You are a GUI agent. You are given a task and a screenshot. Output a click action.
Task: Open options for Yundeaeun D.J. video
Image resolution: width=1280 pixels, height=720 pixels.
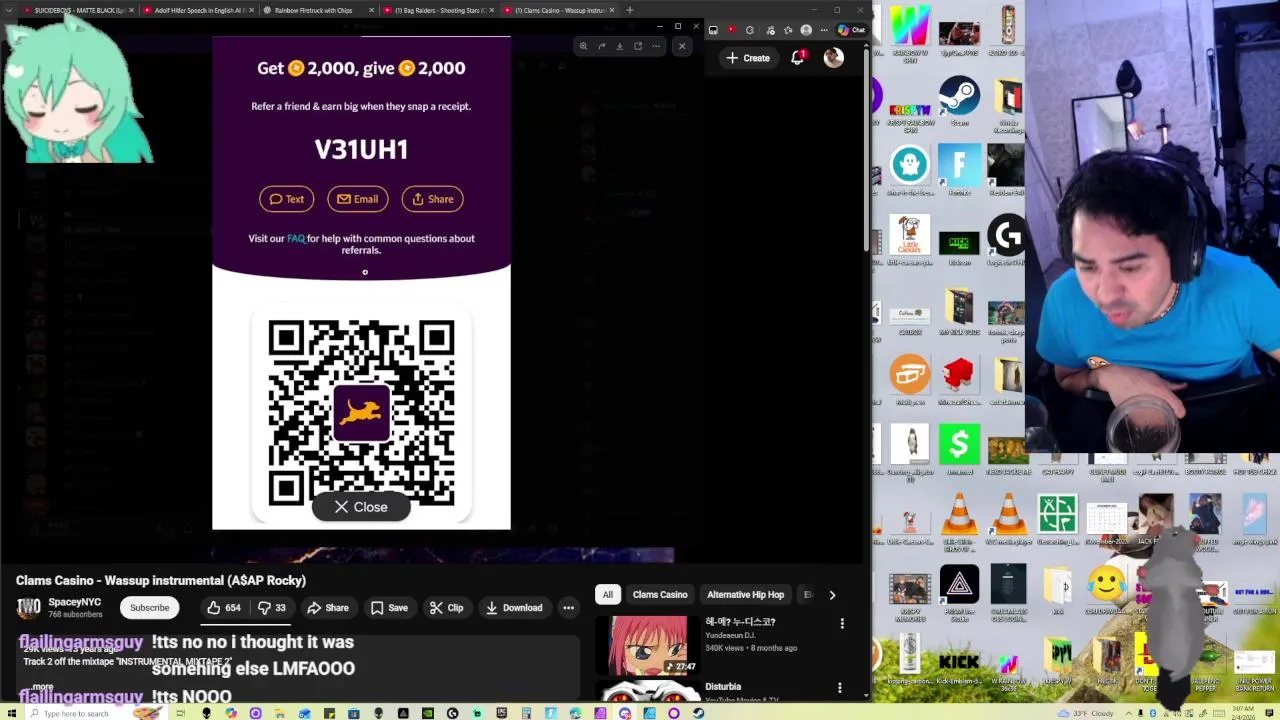click(x=842, y=624)
